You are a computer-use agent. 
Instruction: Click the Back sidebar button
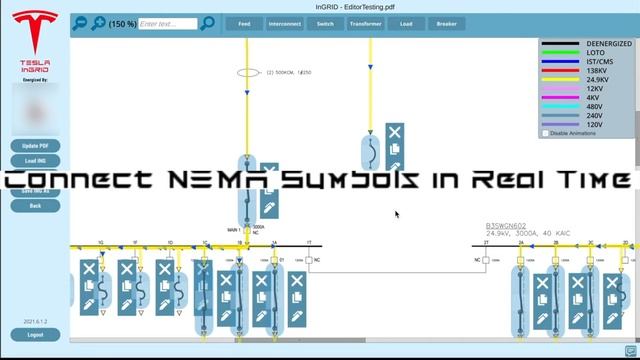(x=35, y=206)
